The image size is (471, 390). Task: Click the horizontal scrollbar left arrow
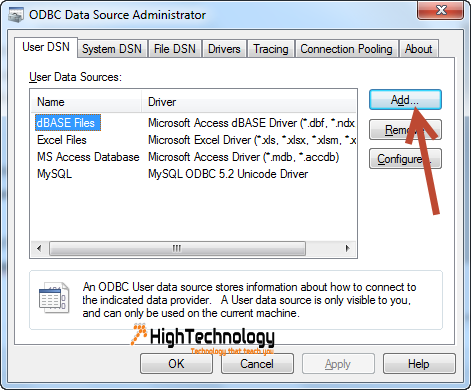pos(39,248)
